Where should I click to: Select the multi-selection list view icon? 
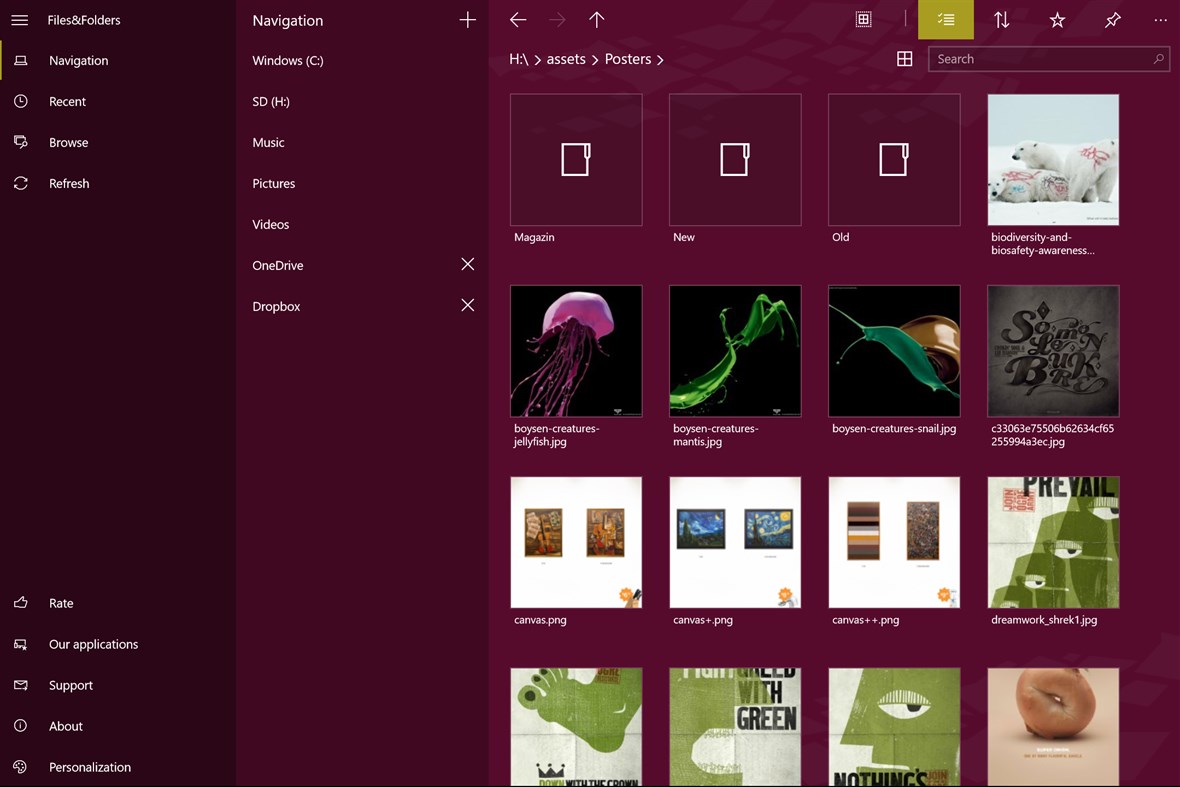pos(945,19)
